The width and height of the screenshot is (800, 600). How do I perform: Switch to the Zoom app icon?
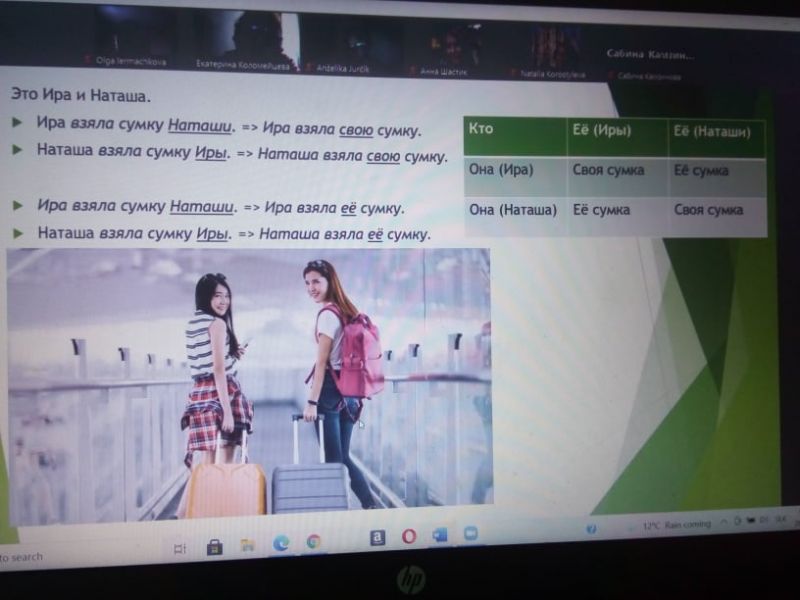pyautogui.click(x=470, y=534)
